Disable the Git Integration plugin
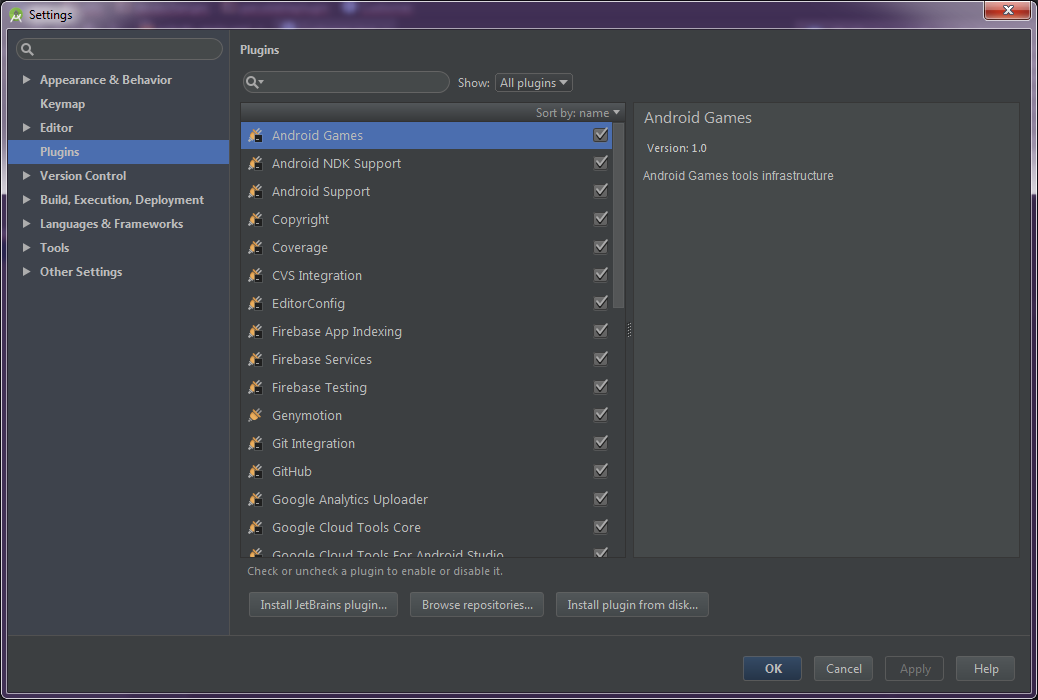The height and width of the screenshot is (700, 1038). (600, 442)
